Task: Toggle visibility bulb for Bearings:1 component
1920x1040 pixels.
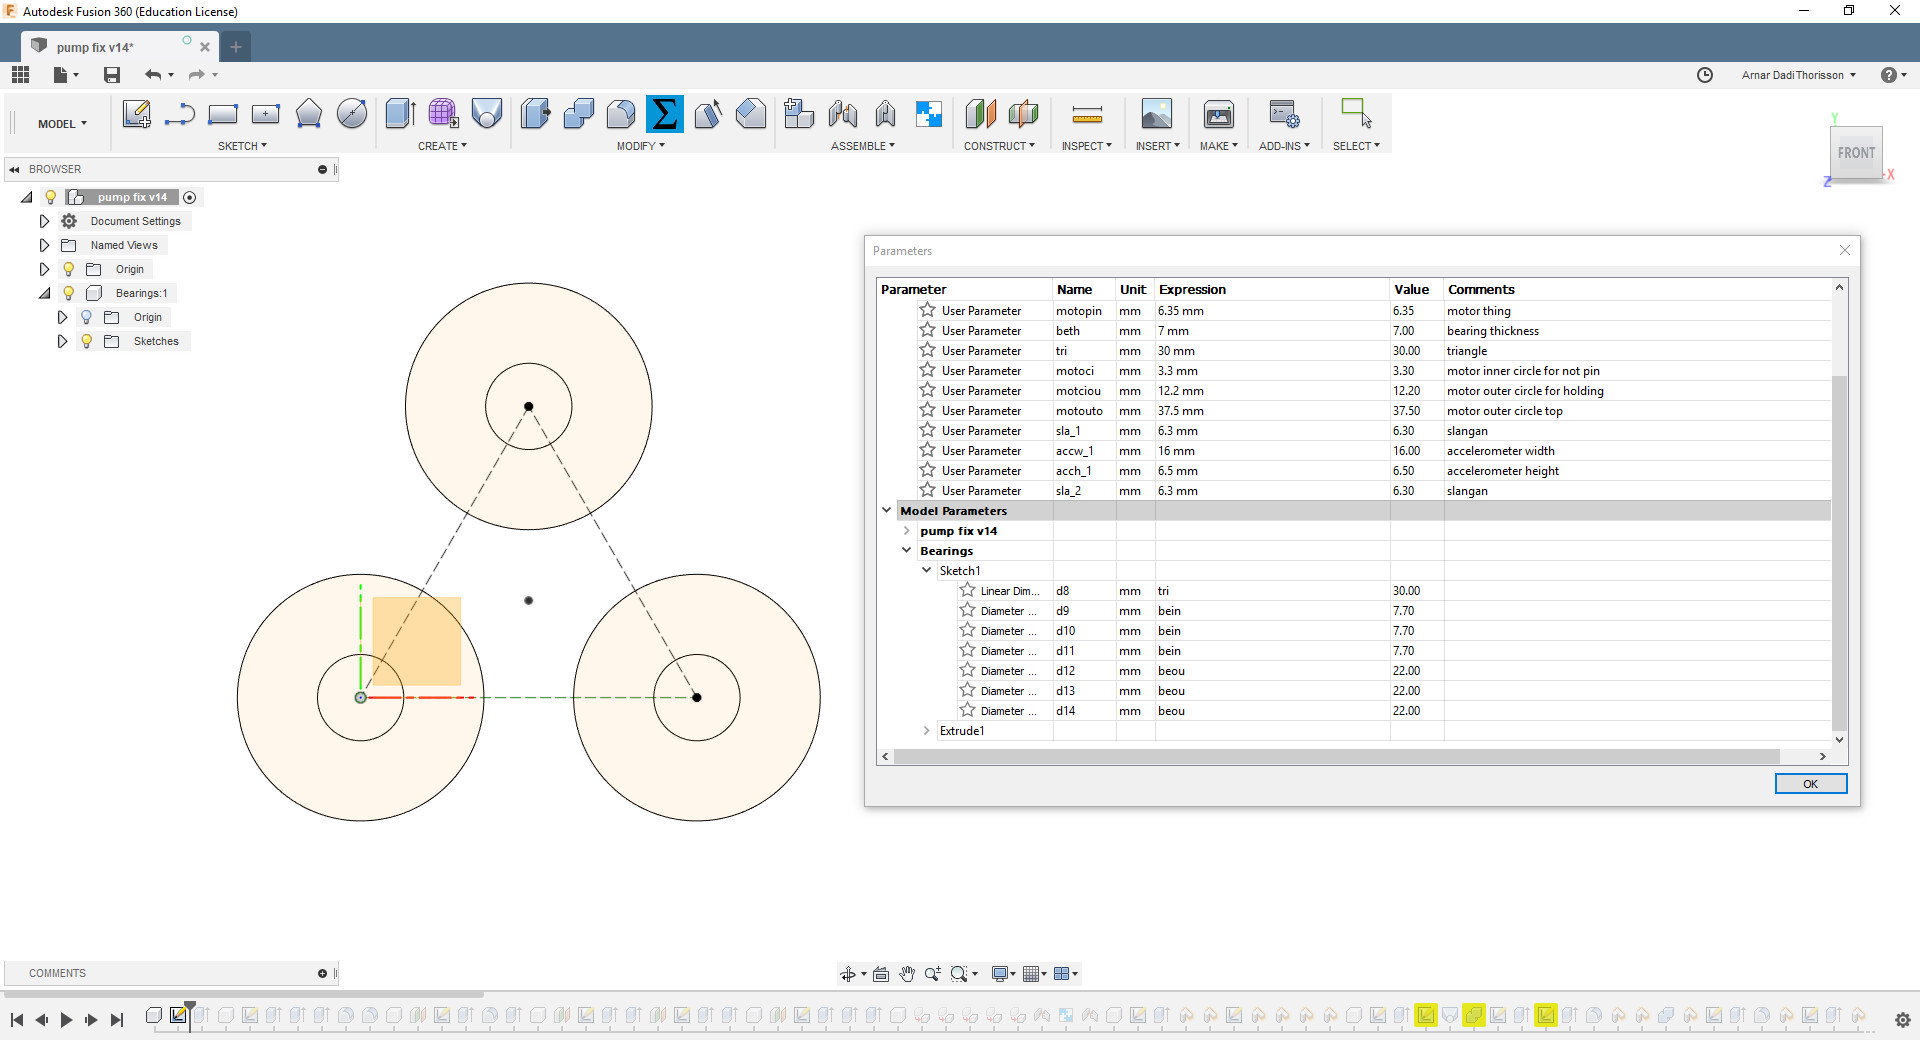Action: click(x=68, y=293)
